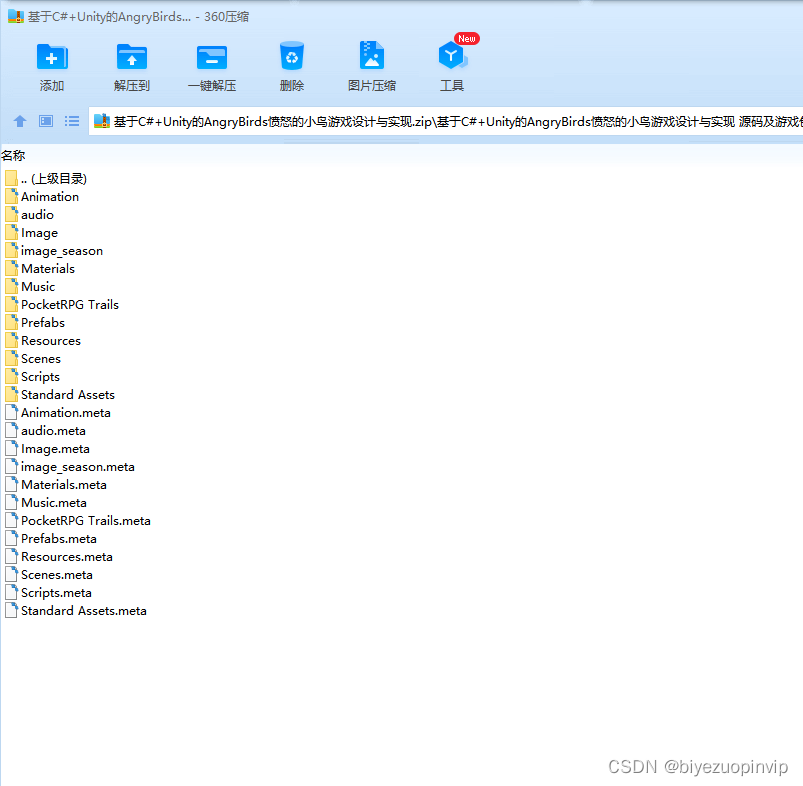Select the Prefabs folder
Image resolution: width=803 pixels, height=786 pixels.
[x=35, y=323]
